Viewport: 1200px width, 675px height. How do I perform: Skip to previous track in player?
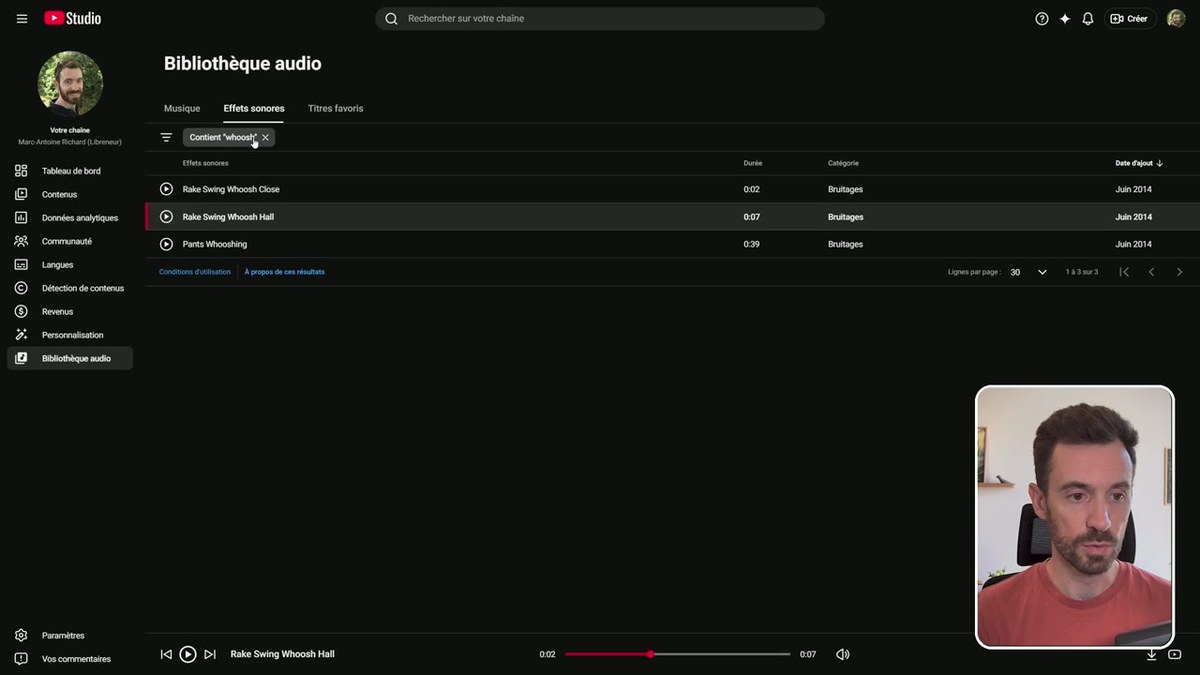(x=166, y=654)
